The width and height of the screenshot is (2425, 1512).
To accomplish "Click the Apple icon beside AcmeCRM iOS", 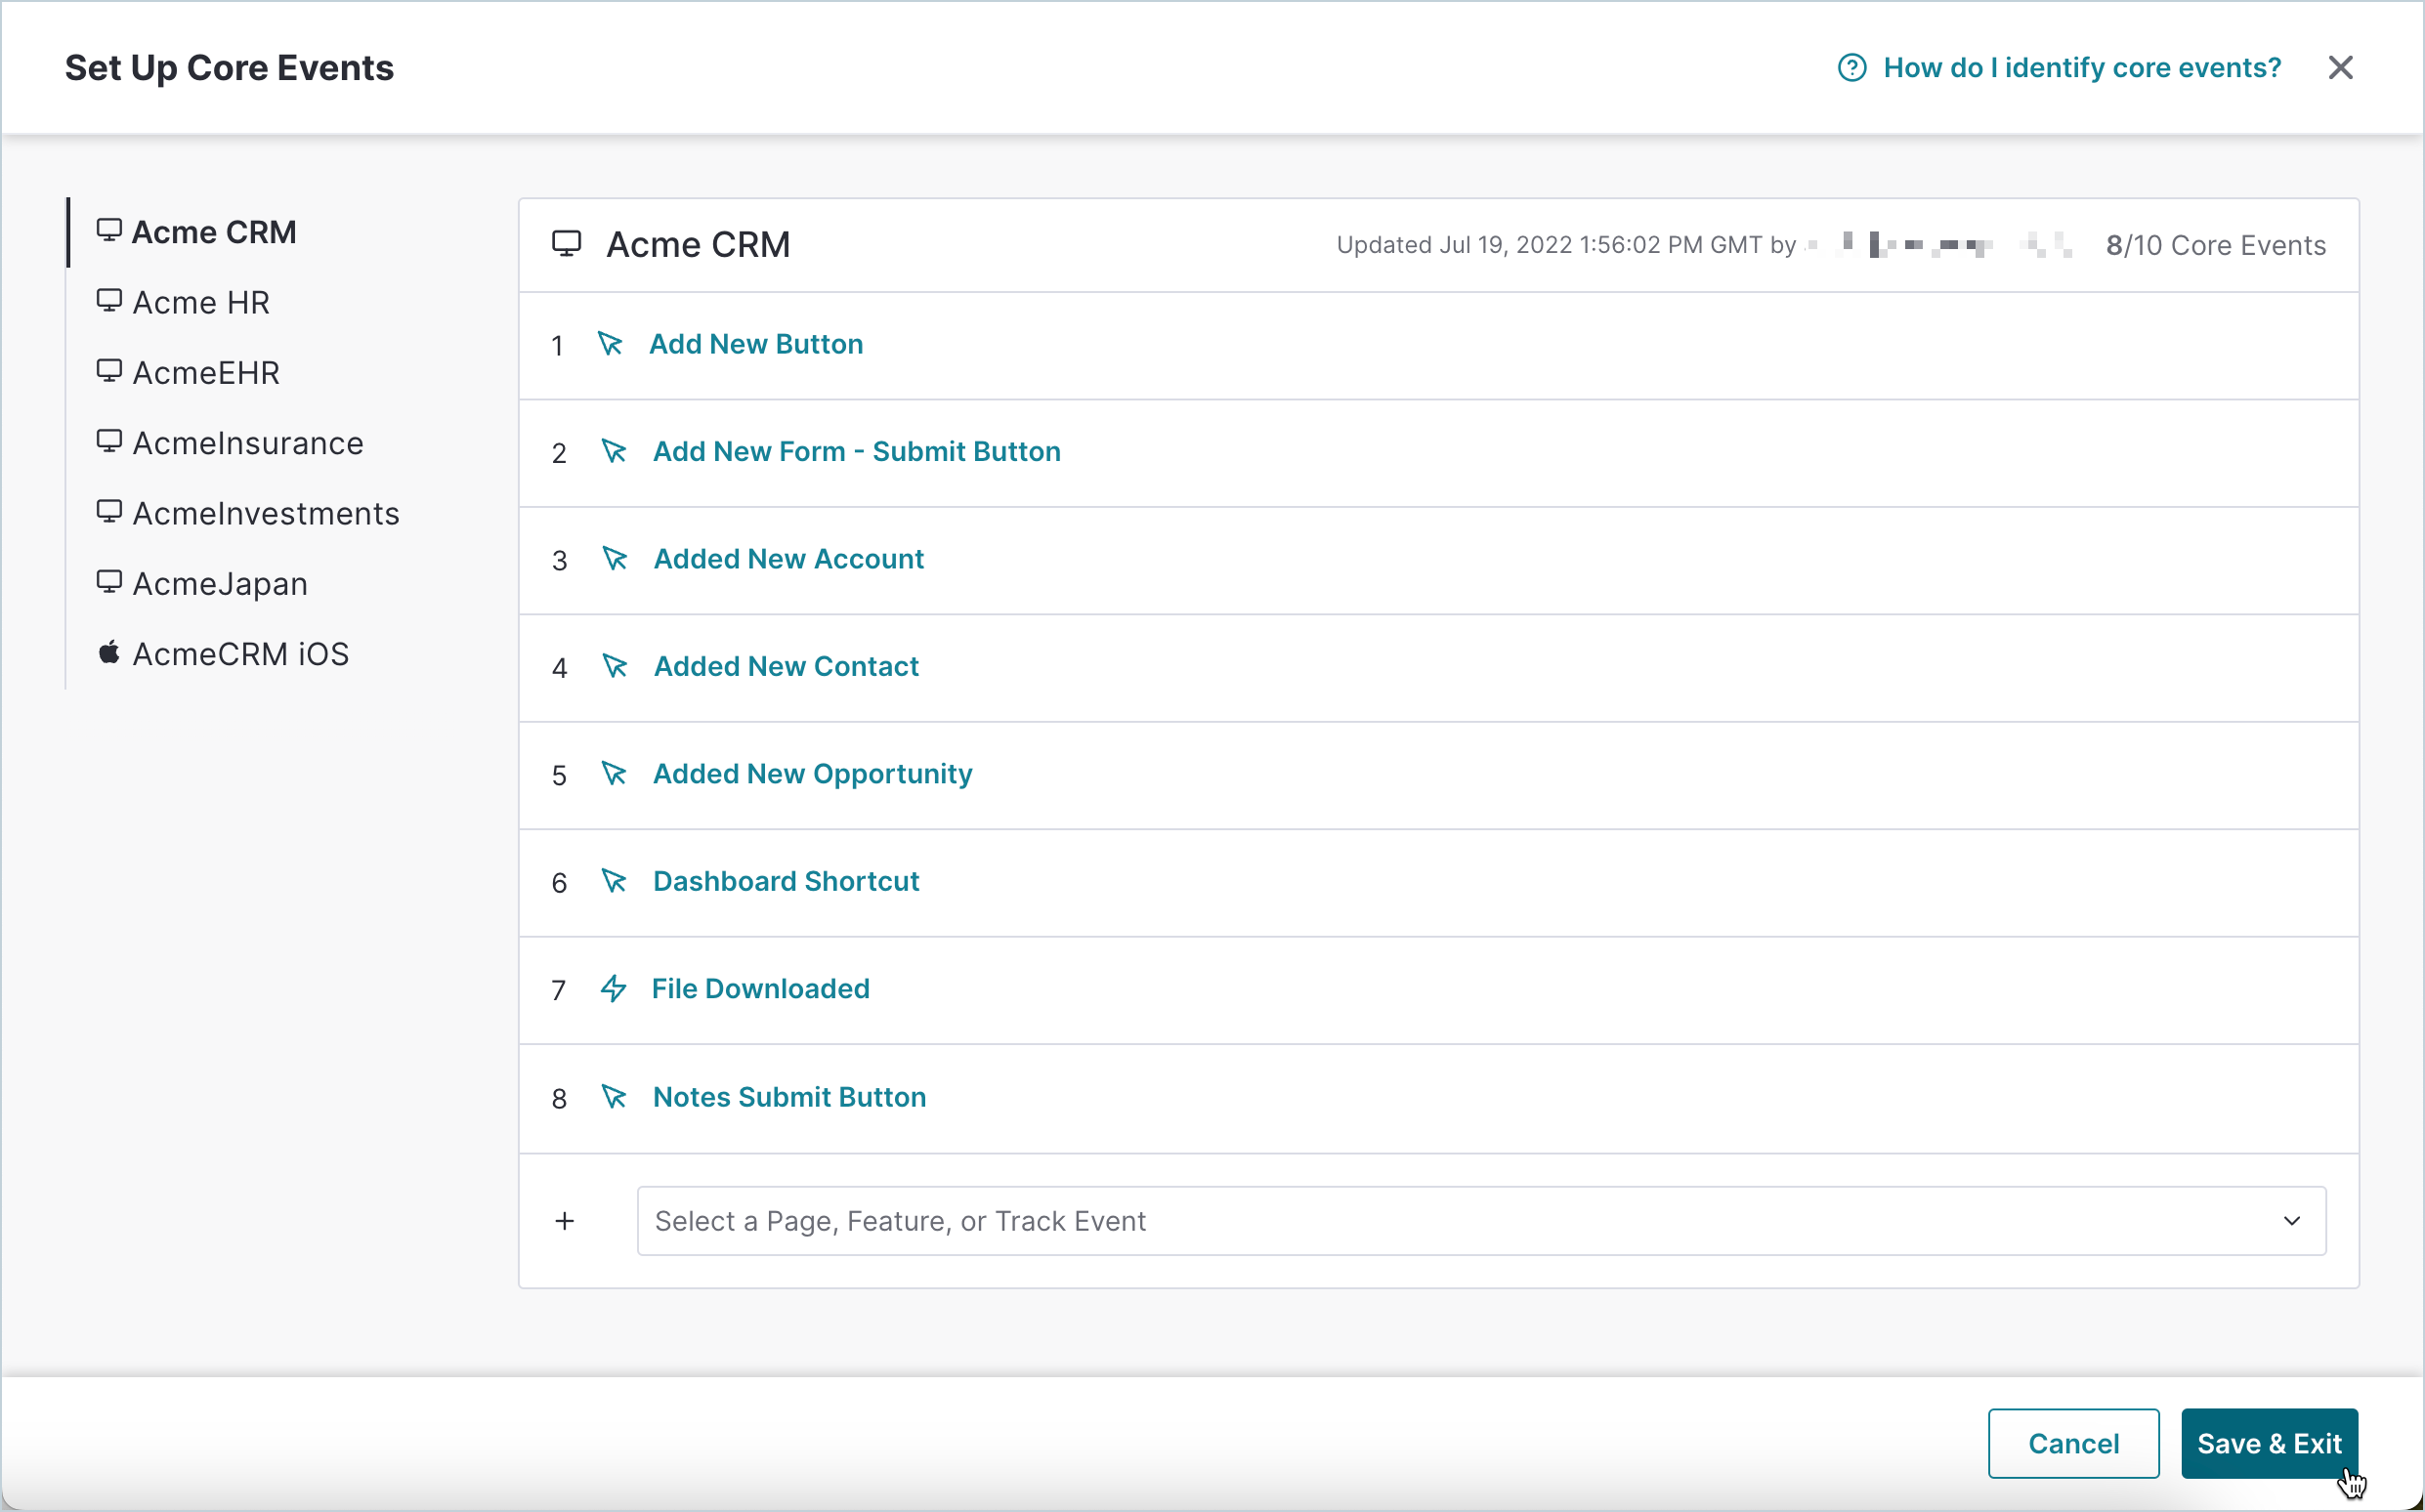I will [x=109, y=652].
